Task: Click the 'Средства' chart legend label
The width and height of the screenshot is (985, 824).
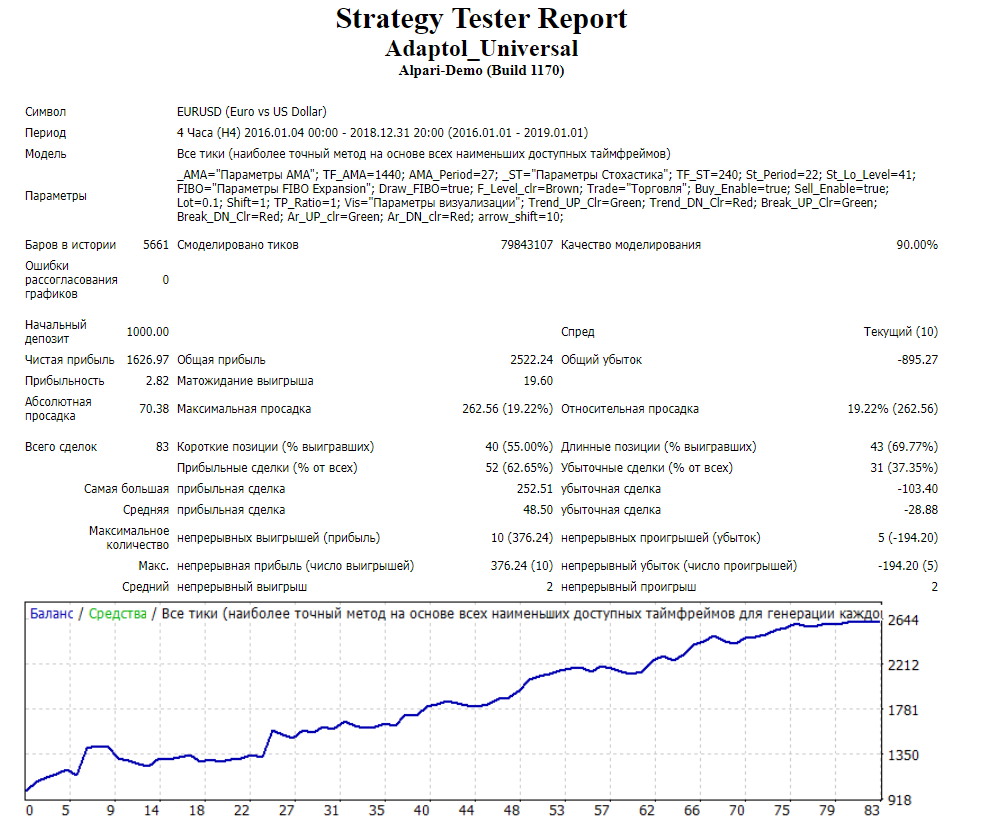Action: (x=117, y=614)
